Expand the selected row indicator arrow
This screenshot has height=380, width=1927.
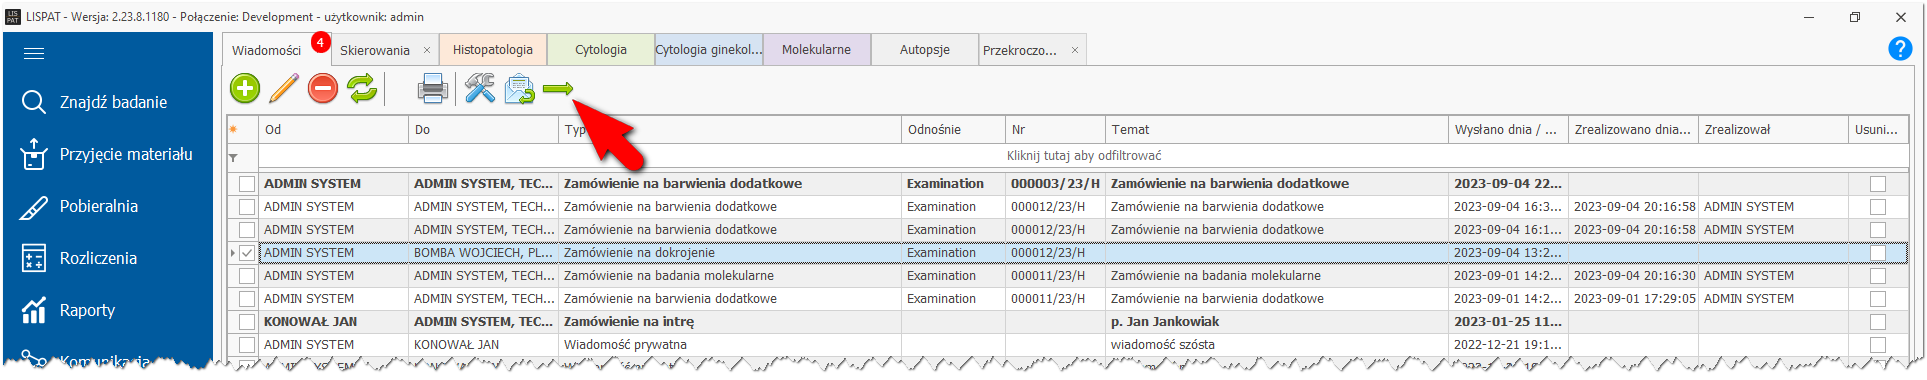click(x=233, y=253)
